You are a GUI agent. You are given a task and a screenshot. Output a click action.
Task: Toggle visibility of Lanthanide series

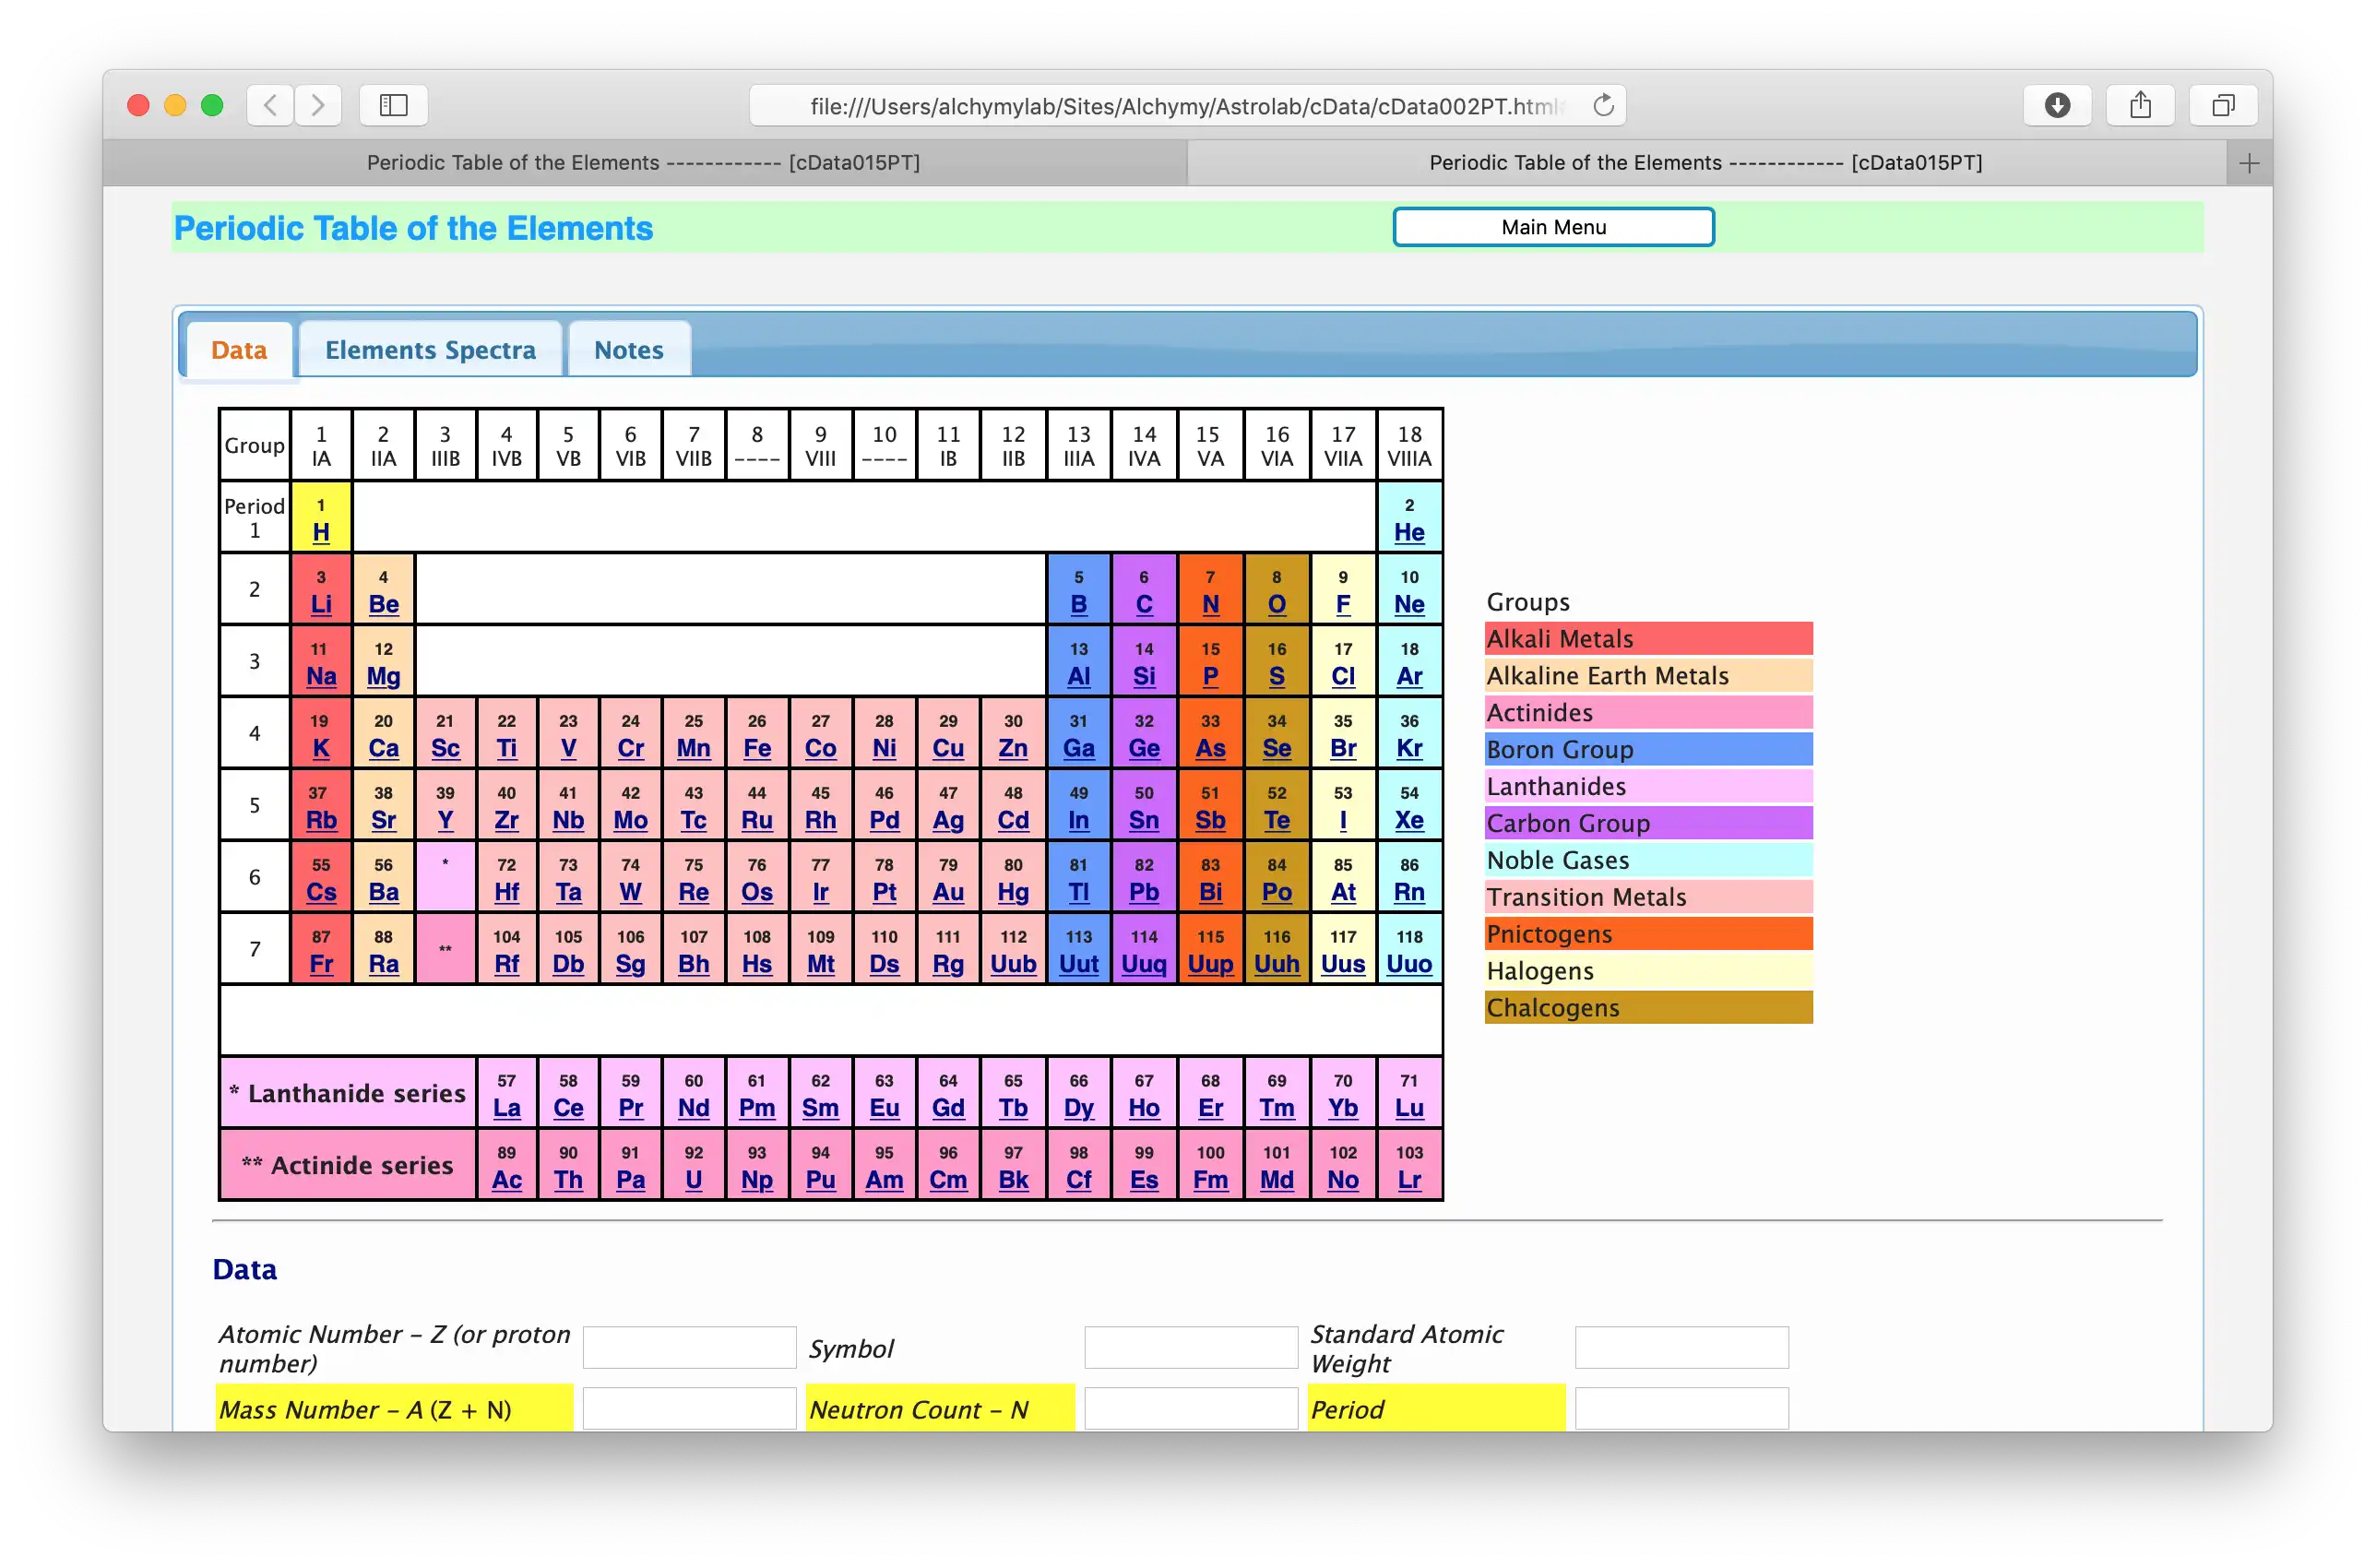tap(350, 1094)
